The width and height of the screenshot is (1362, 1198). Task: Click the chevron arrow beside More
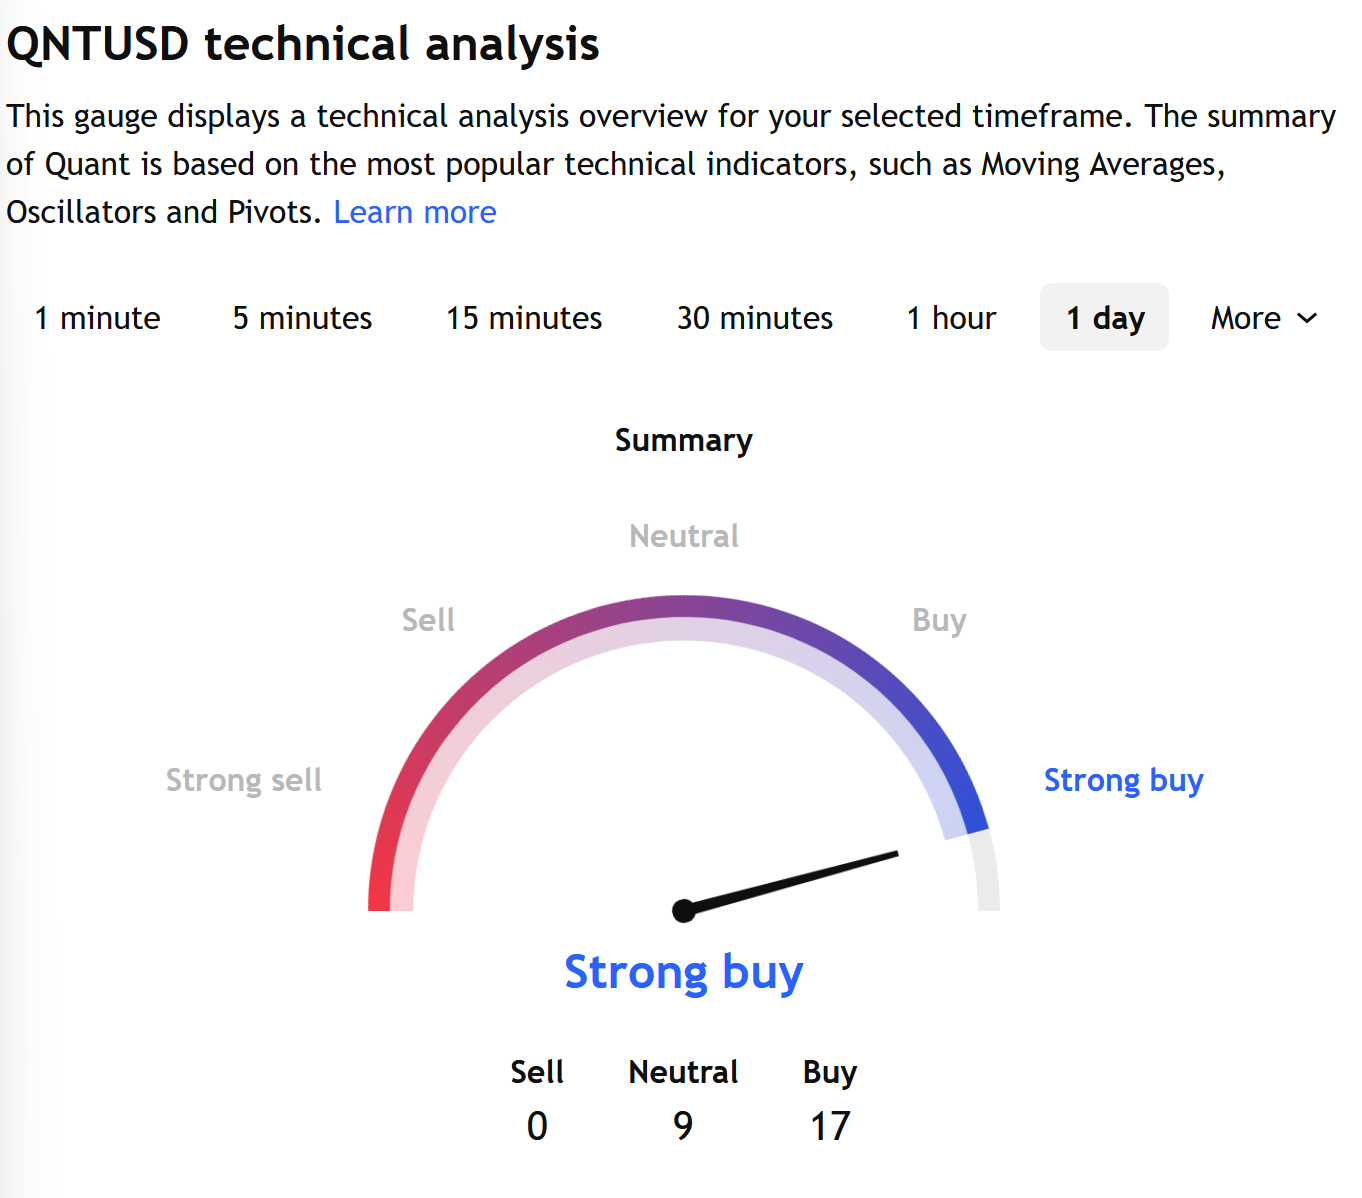pos(1307,318)
